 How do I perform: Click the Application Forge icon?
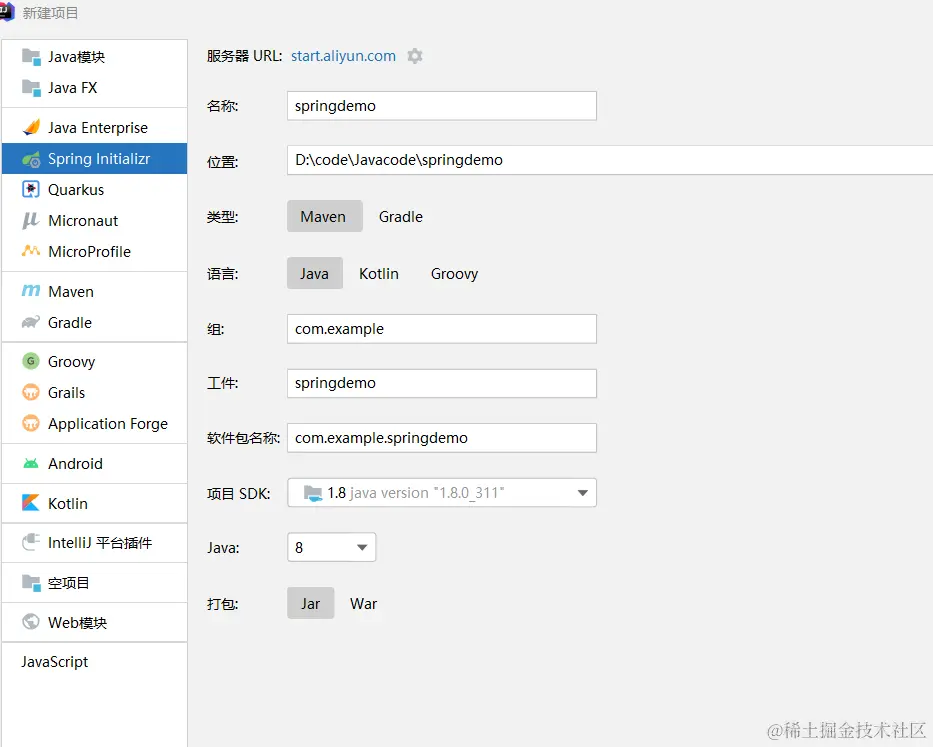pos(31,423)
